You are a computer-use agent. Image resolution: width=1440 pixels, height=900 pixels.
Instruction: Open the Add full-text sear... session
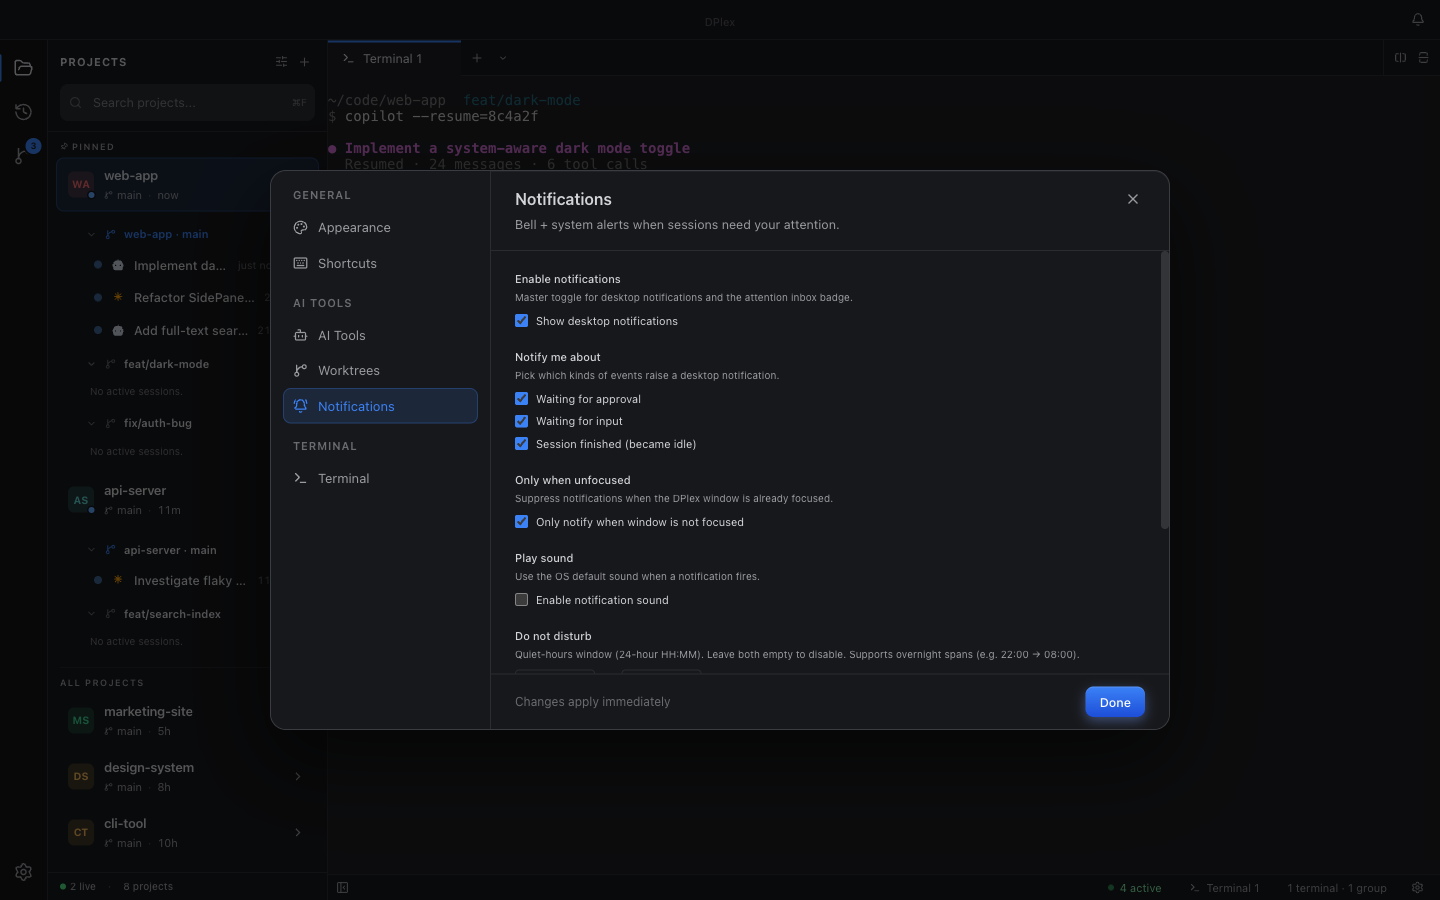pyautogui.click(x=180, y=330)
